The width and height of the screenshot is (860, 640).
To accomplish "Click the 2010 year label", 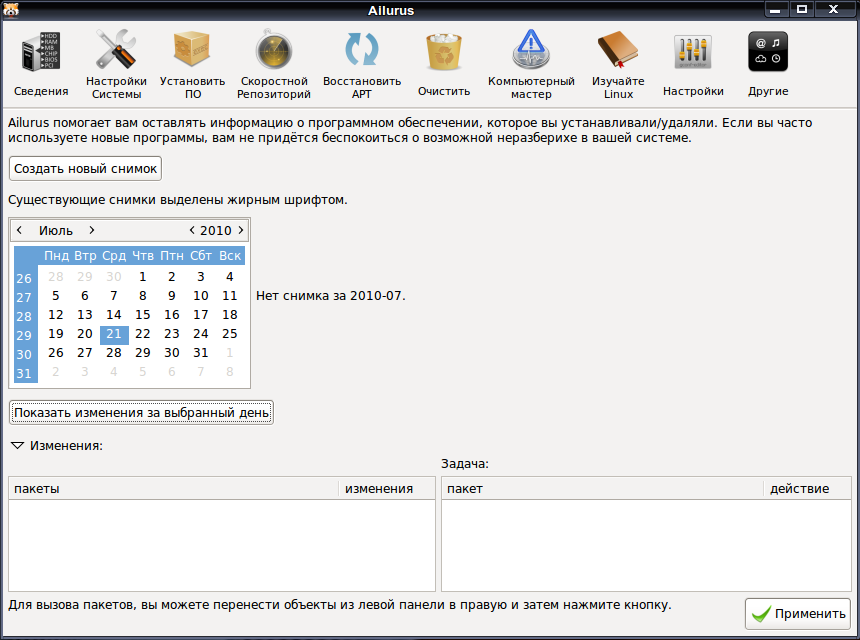I will (216, 230).
